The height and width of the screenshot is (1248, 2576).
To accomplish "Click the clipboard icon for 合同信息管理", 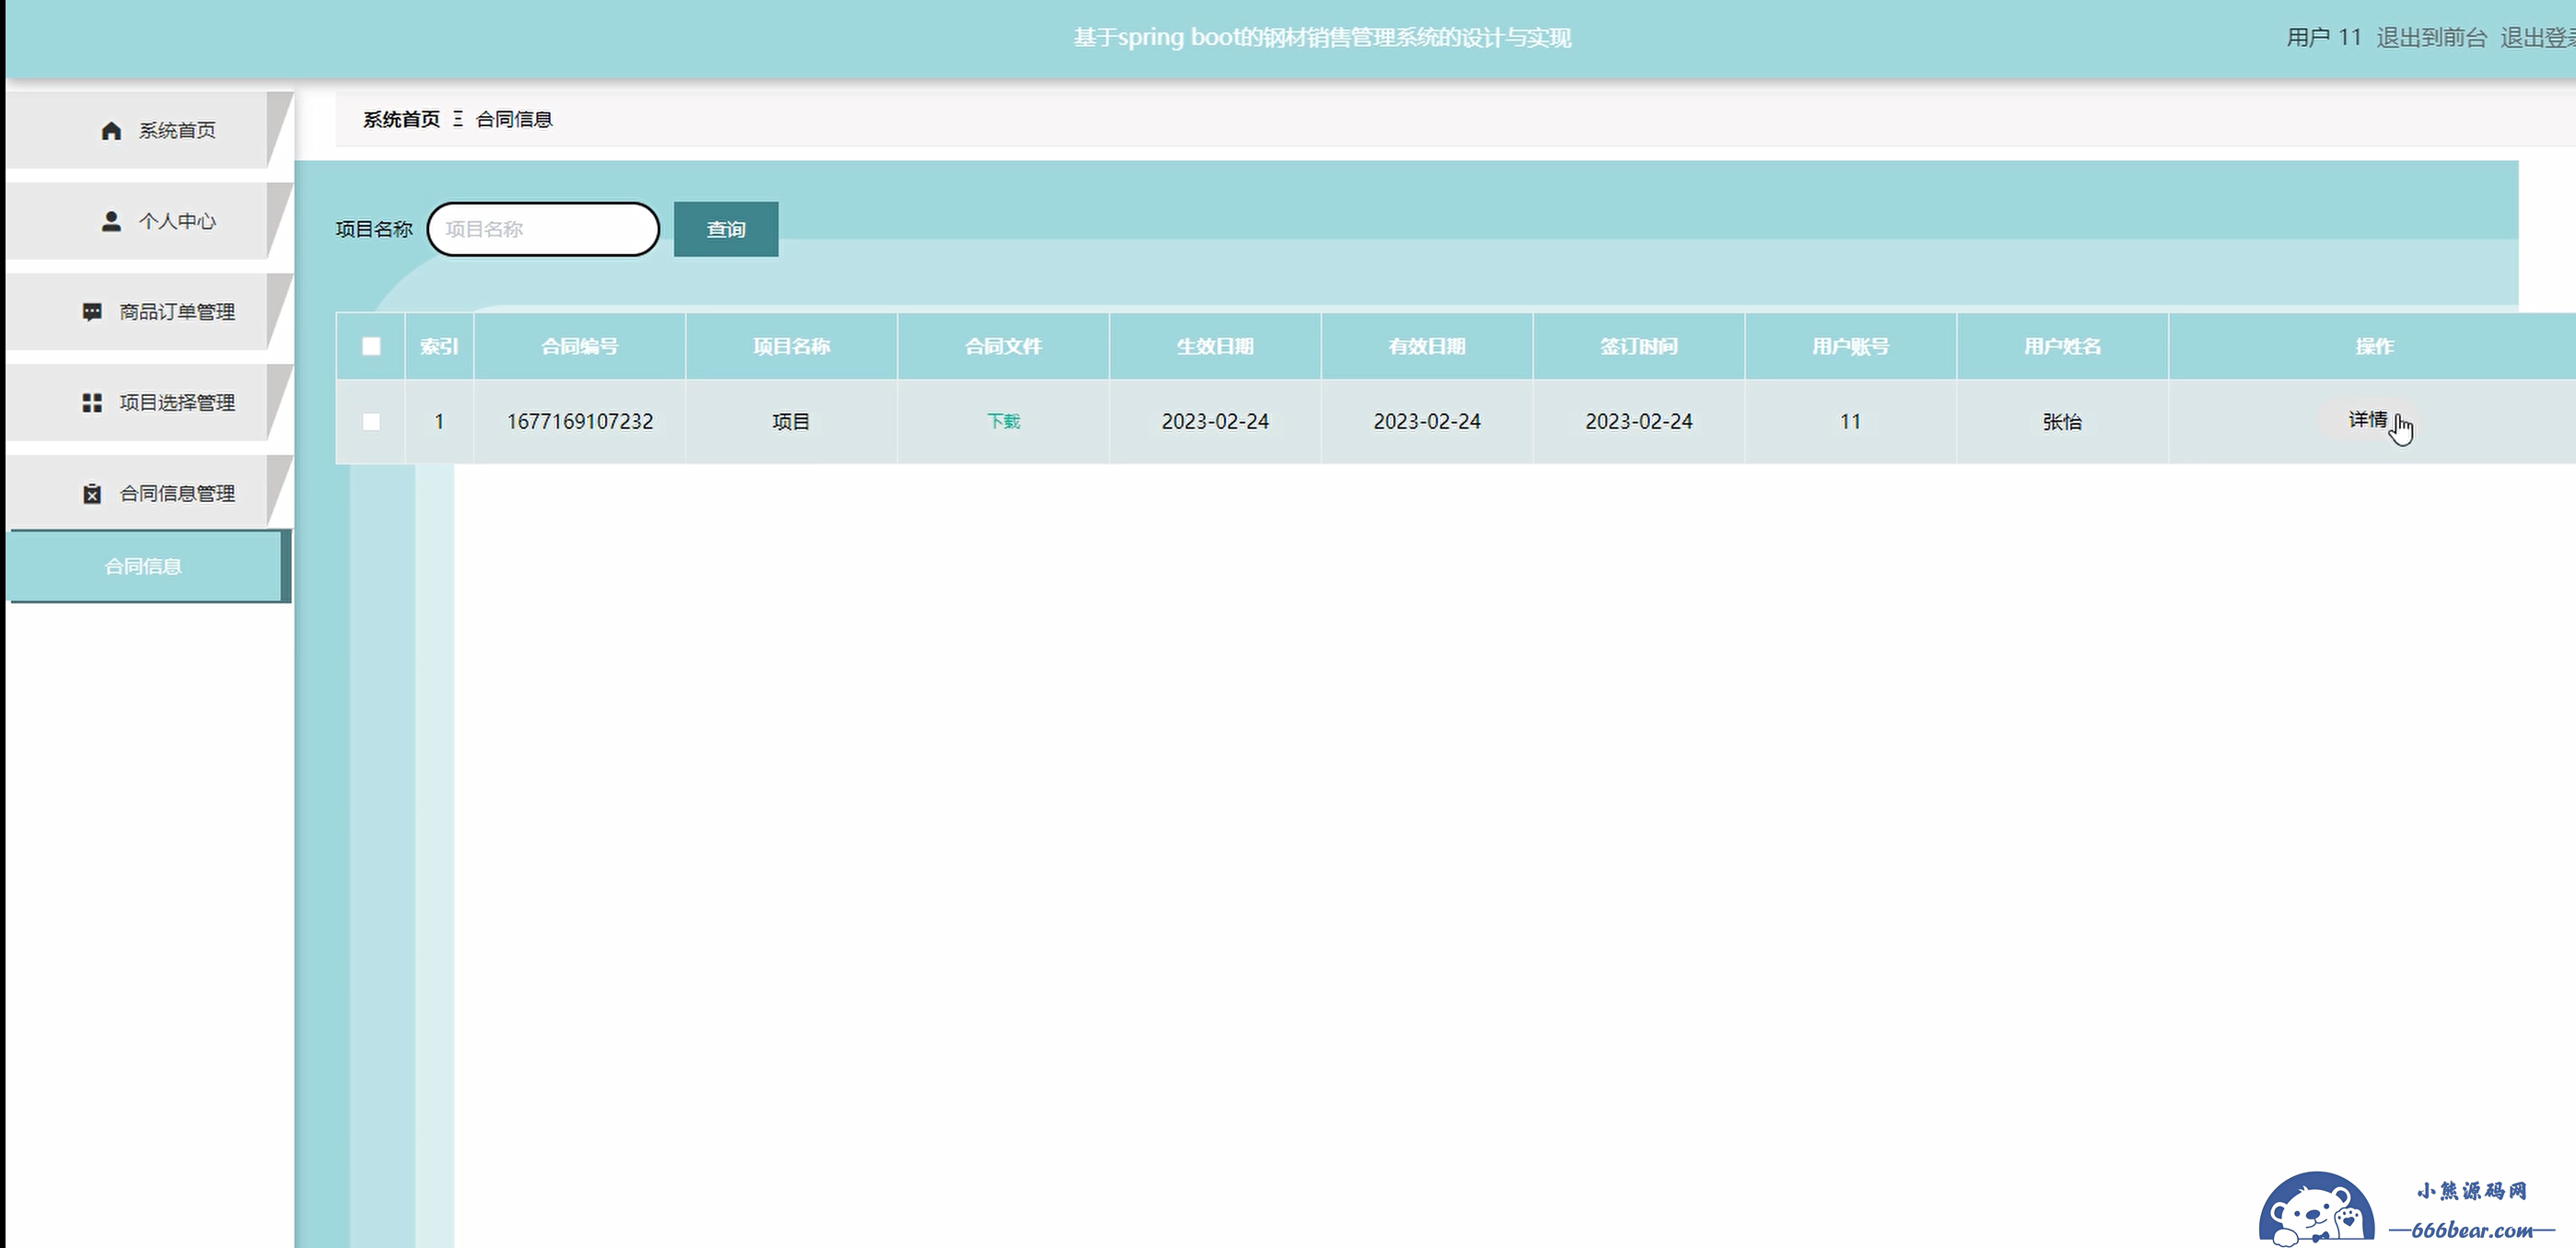I will (92, 494).
